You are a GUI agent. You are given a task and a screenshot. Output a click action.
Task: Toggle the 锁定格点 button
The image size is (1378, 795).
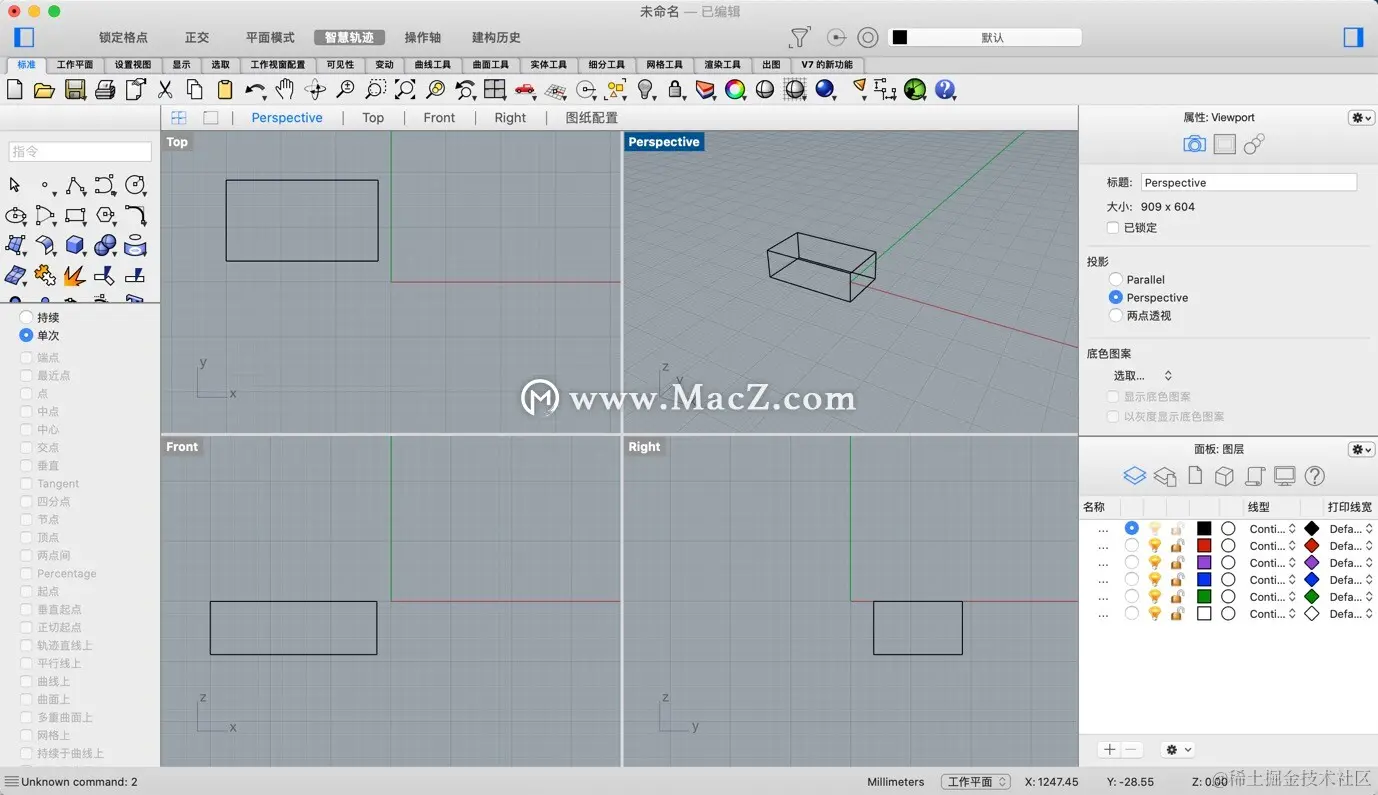click(123, 37)
